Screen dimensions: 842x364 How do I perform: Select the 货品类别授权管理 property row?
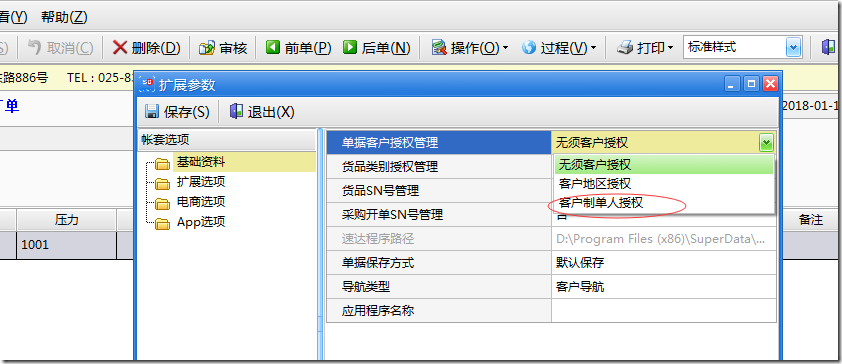[x=439, y=167]
